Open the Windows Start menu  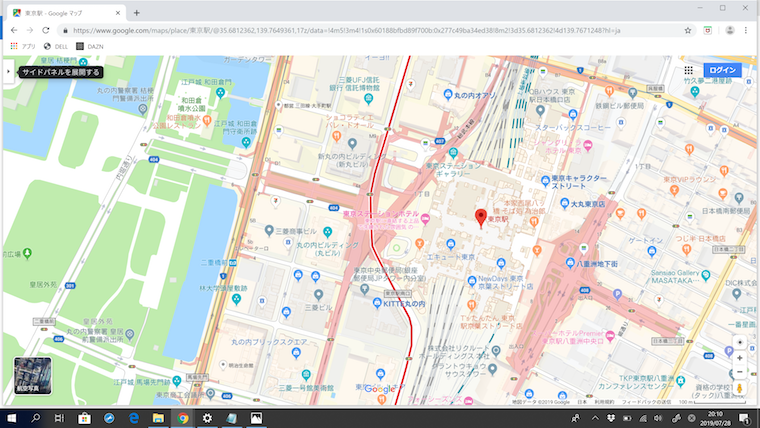[x=11, y=418]
